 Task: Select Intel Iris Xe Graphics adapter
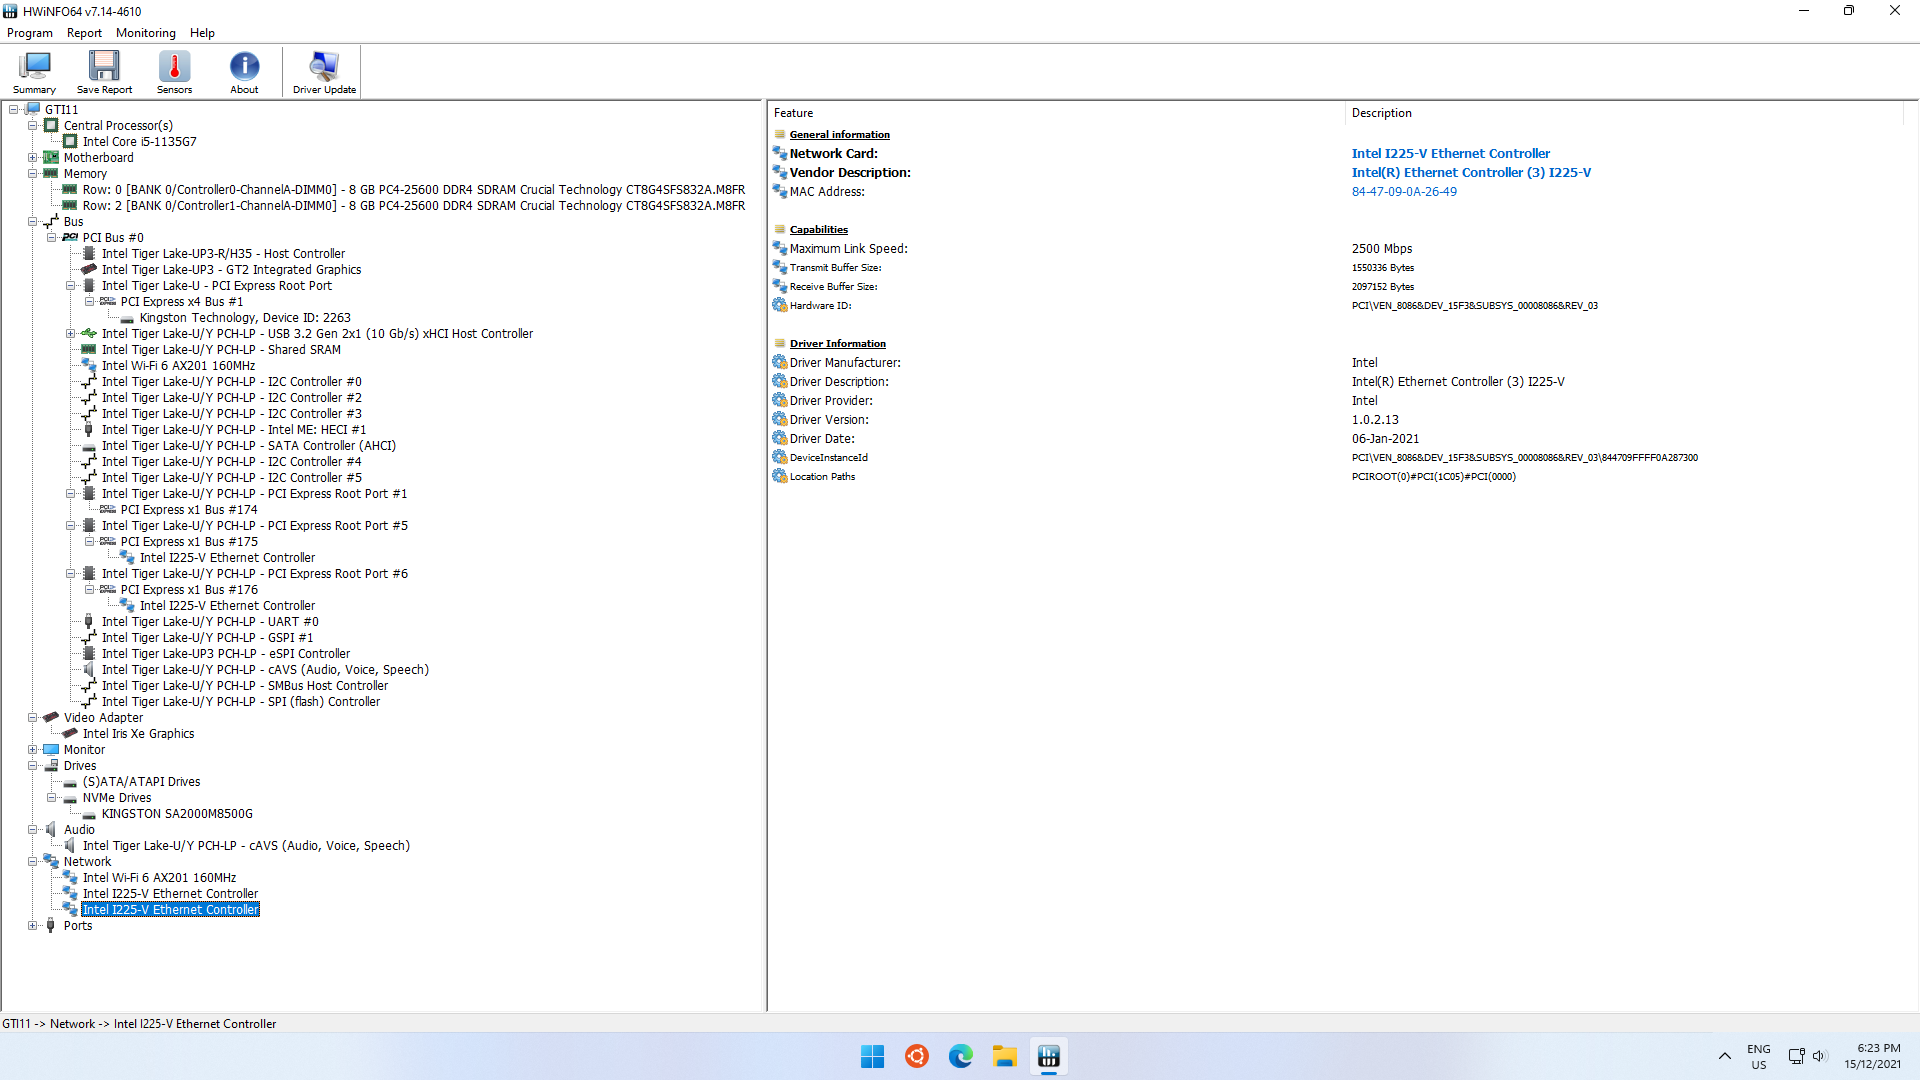pyautogui.click(x=138, y=734)
